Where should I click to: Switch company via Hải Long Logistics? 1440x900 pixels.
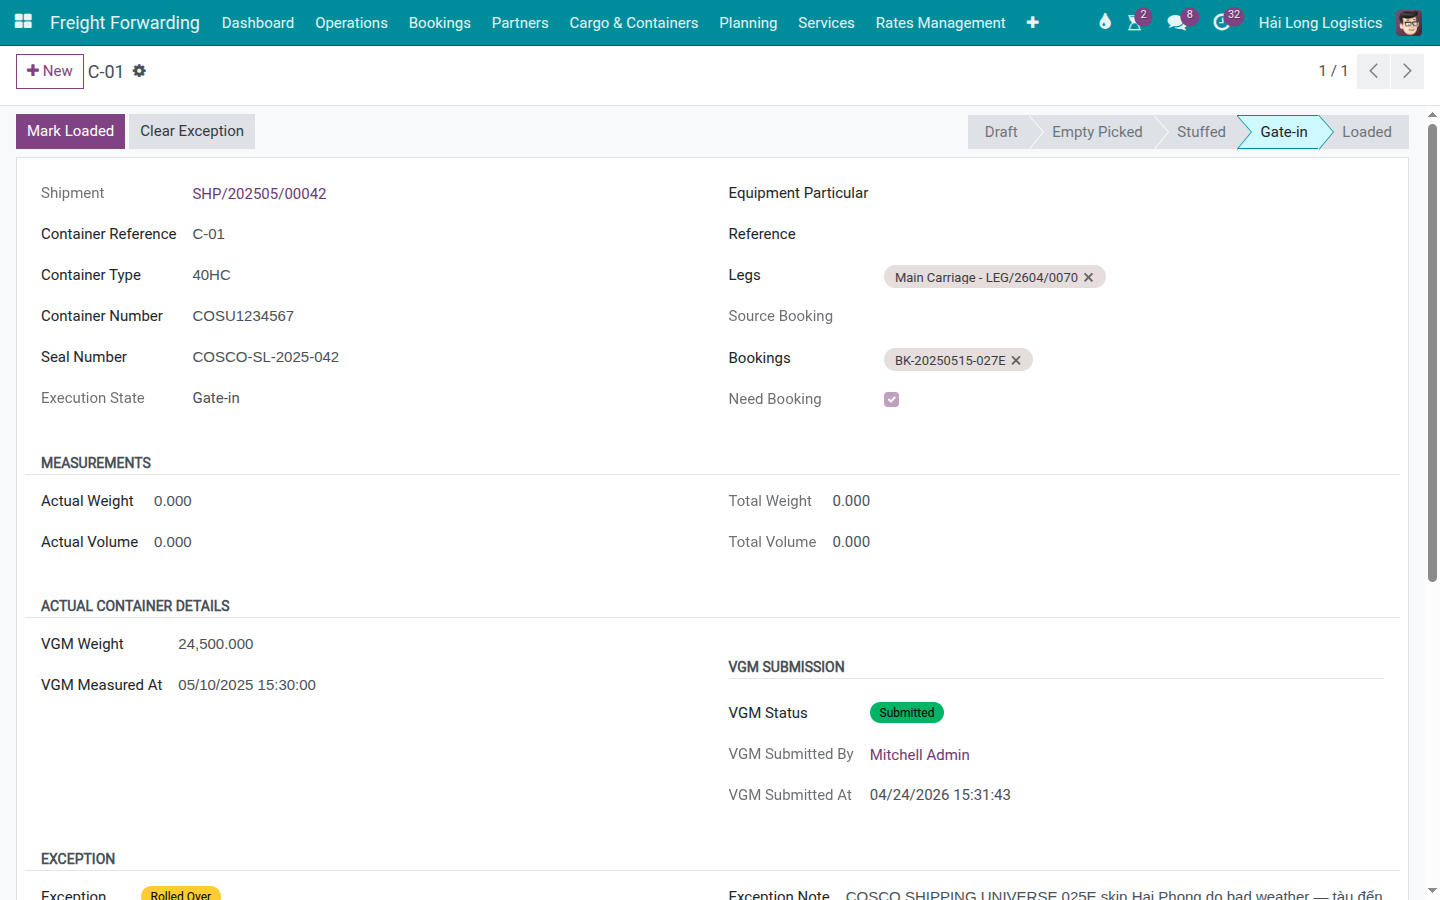click(1320, 22)
